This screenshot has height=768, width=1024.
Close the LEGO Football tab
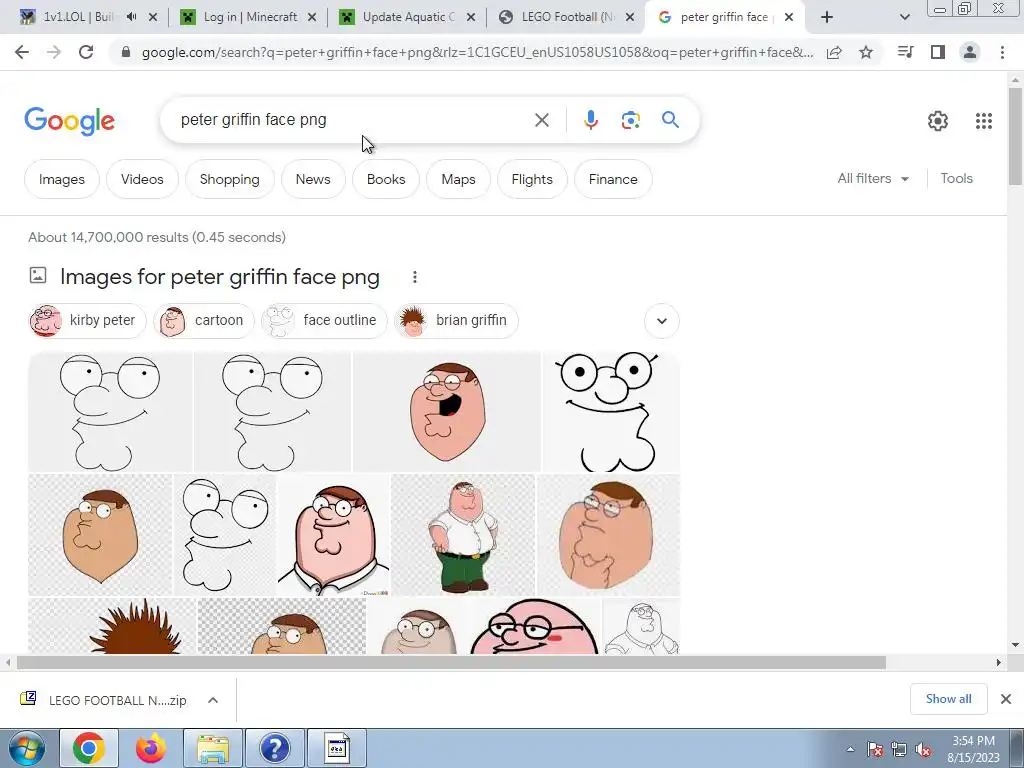pyautogui.click(x=630, y=18)
